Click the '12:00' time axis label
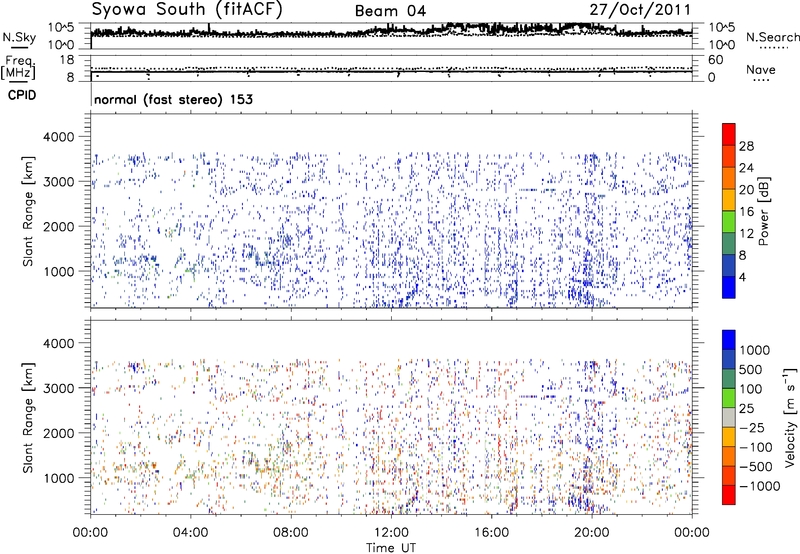The height and width of the screenshot is (554, 800). pos(391,533)
